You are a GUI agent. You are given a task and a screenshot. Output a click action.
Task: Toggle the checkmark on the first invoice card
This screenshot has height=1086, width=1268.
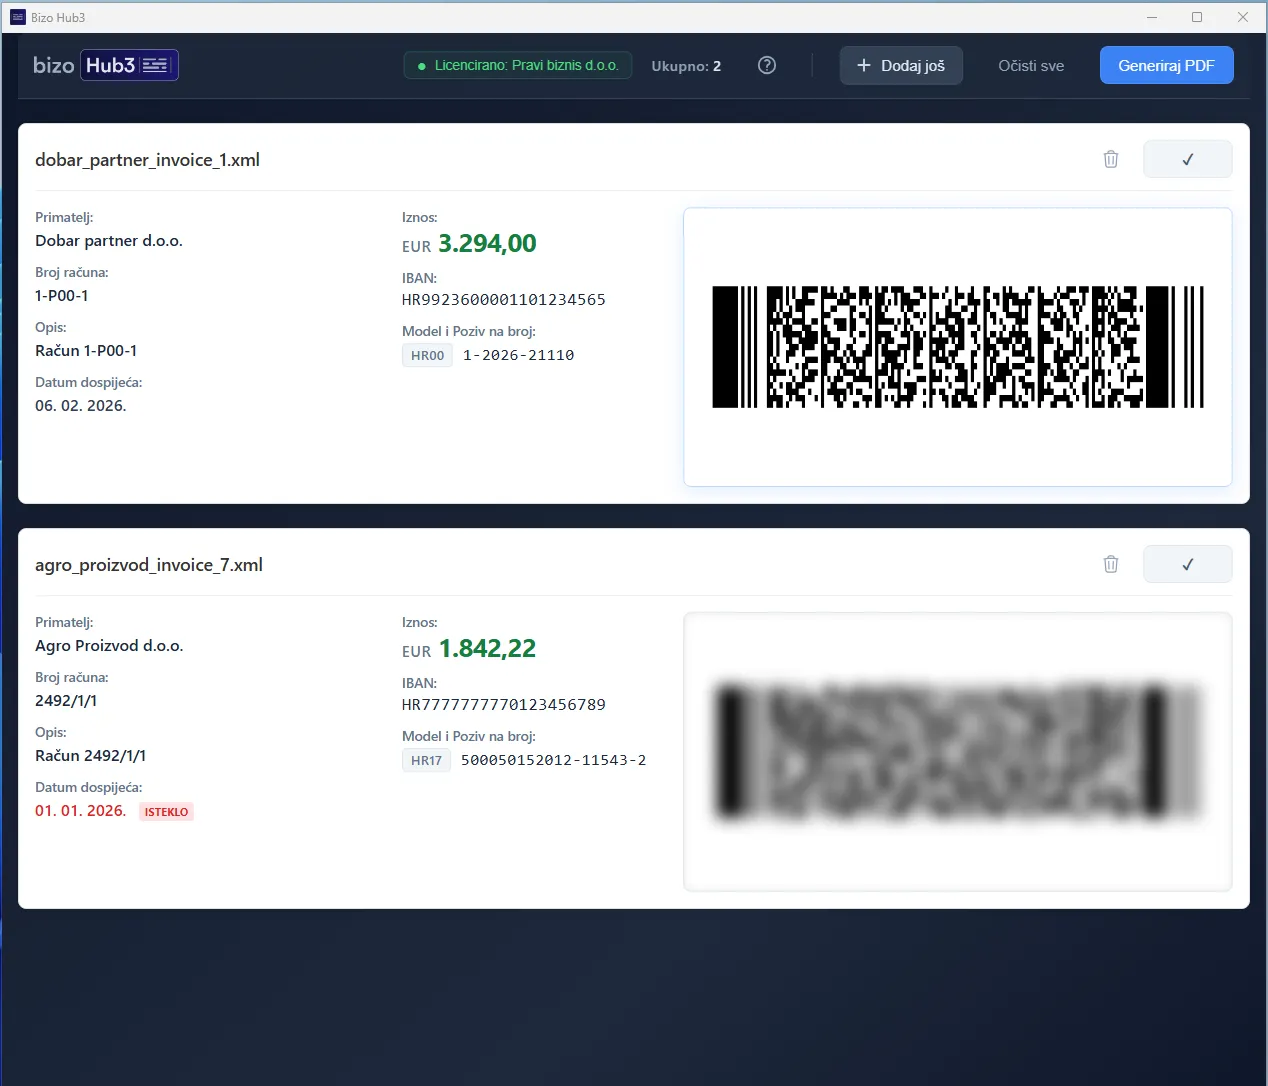pos(1187,158)
